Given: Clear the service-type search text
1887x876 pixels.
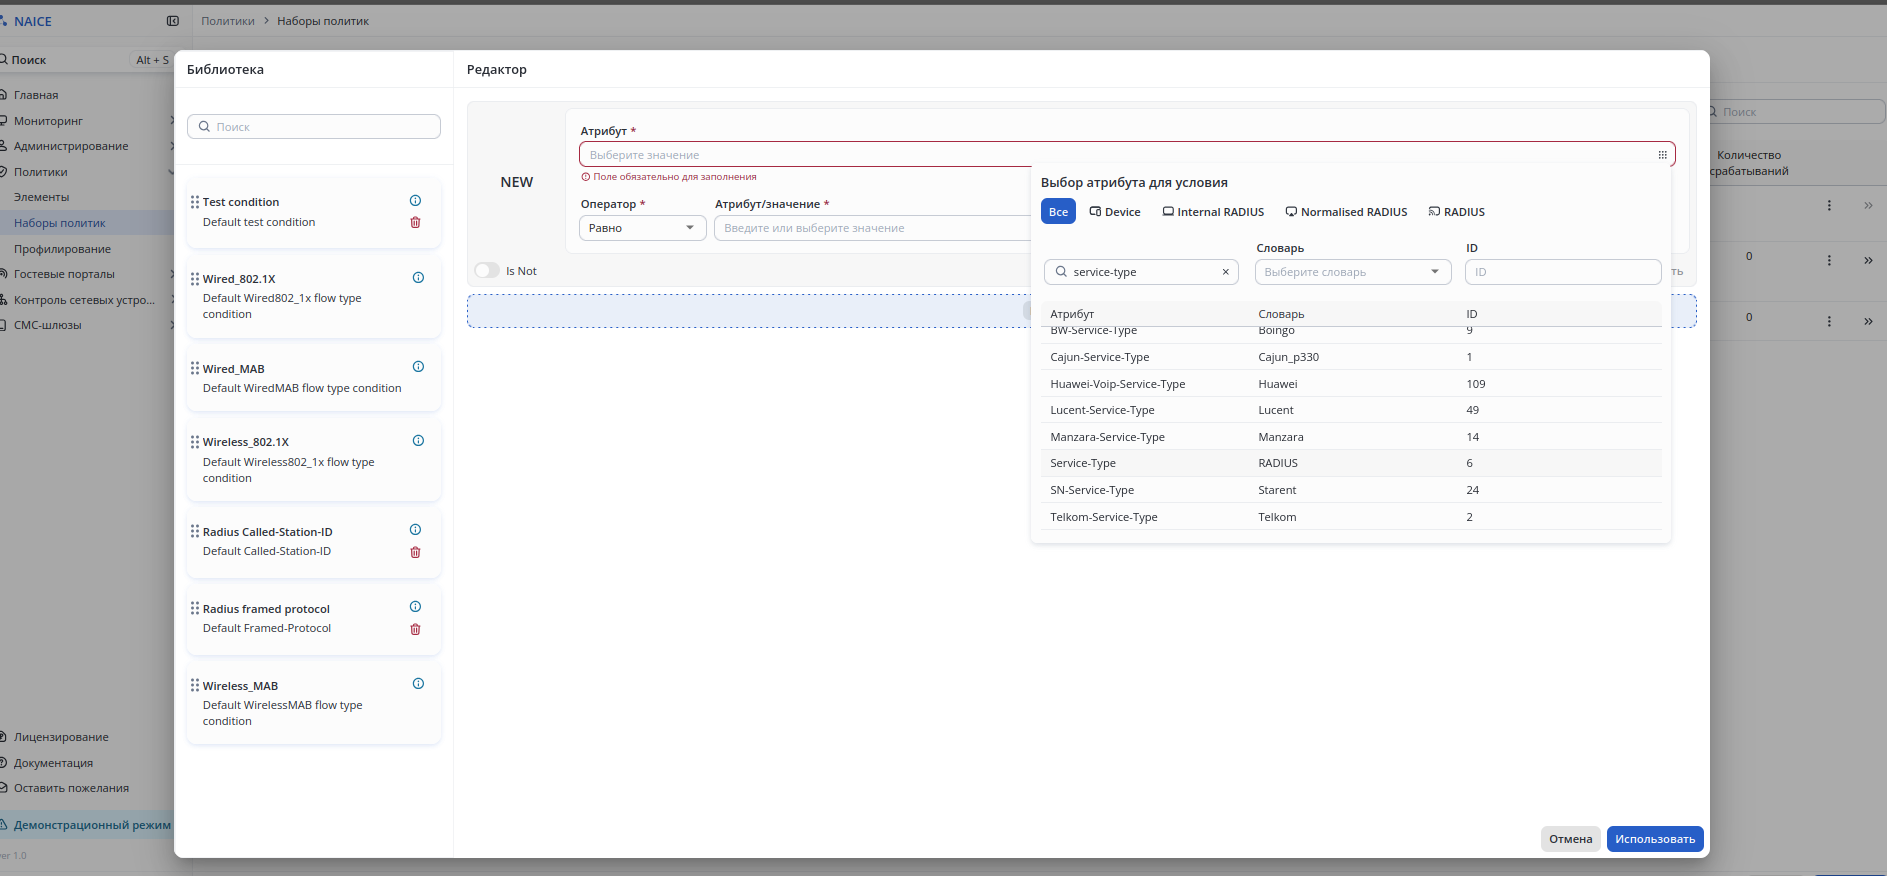Looking at the screenshot, I should (1225, 272).
